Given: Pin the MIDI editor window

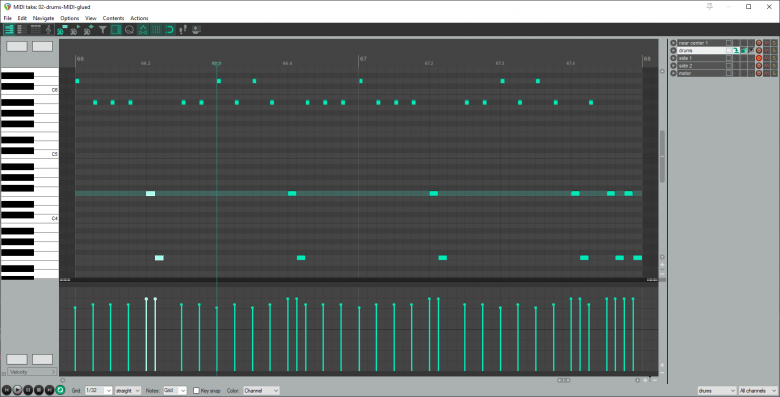Looking at the screenshot, I should (710, 6).
